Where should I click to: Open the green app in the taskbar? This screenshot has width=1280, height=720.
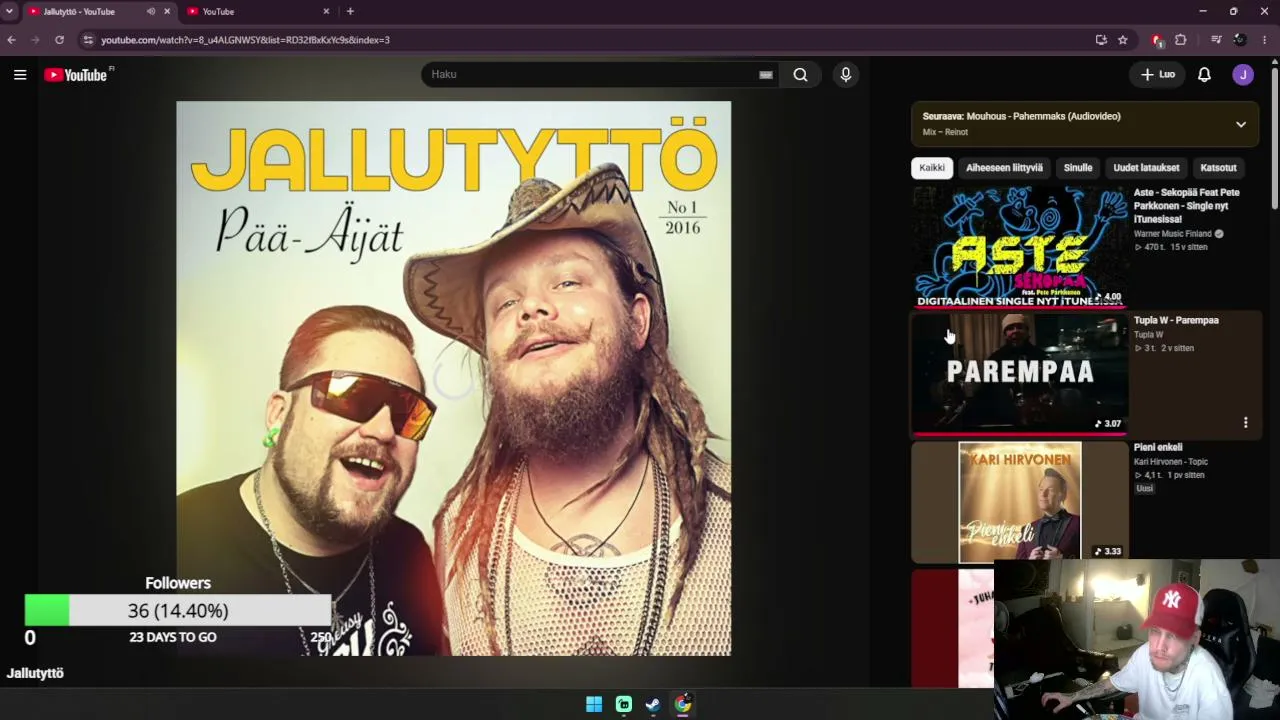623,704
